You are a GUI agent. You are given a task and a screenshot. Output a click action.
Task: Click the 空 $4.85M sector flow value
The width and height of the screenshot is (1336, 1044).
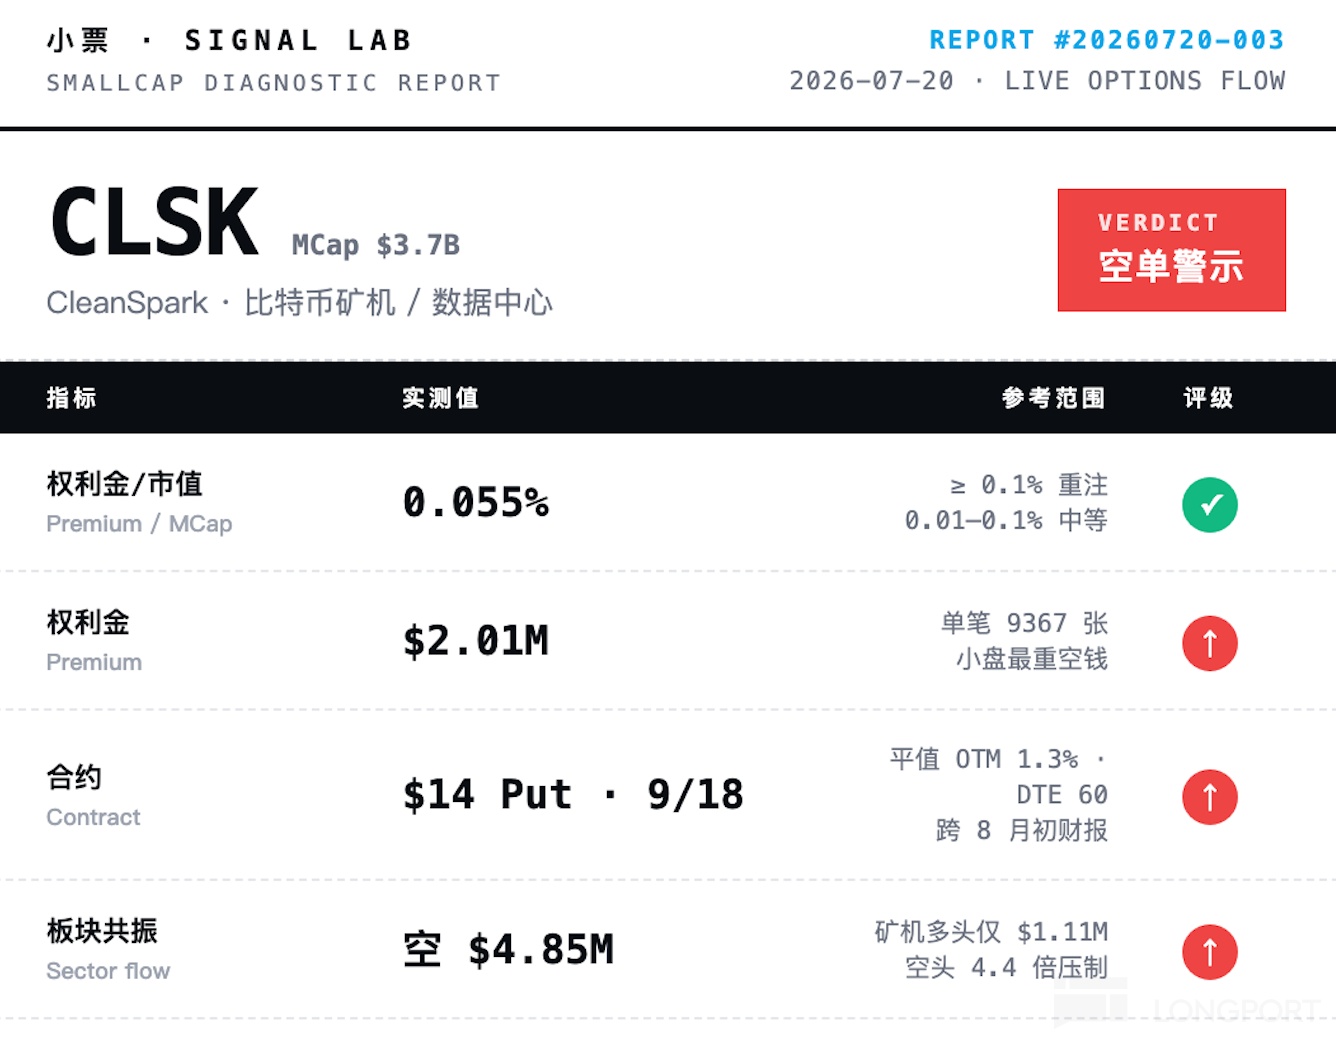click(x=508, y=950)
